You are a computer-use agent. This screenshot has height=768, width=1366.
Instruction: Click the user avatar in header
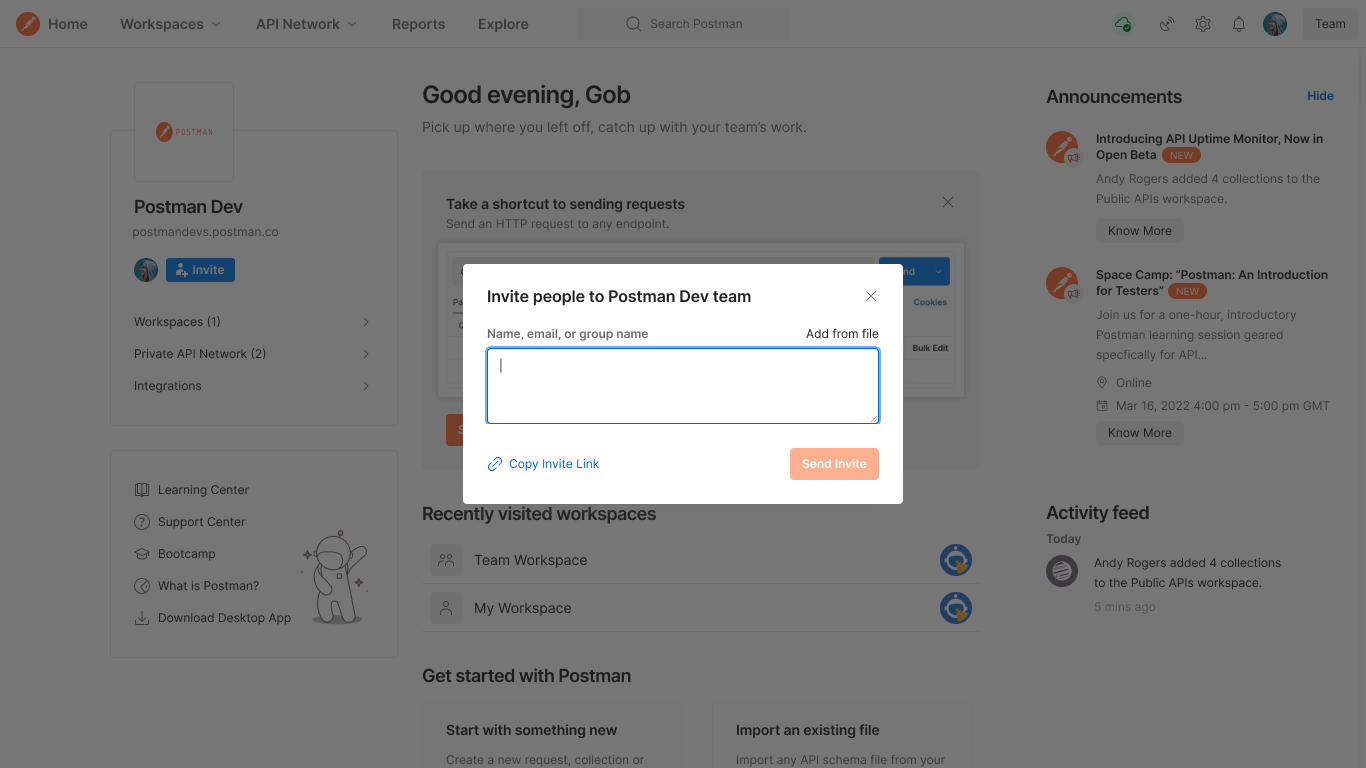[1275, 24]
